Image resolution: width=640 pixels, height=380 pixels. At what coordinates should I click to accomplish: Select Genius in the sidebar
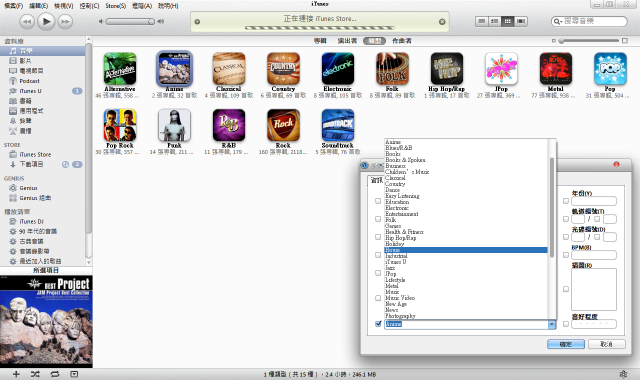[x=28, y=188]
